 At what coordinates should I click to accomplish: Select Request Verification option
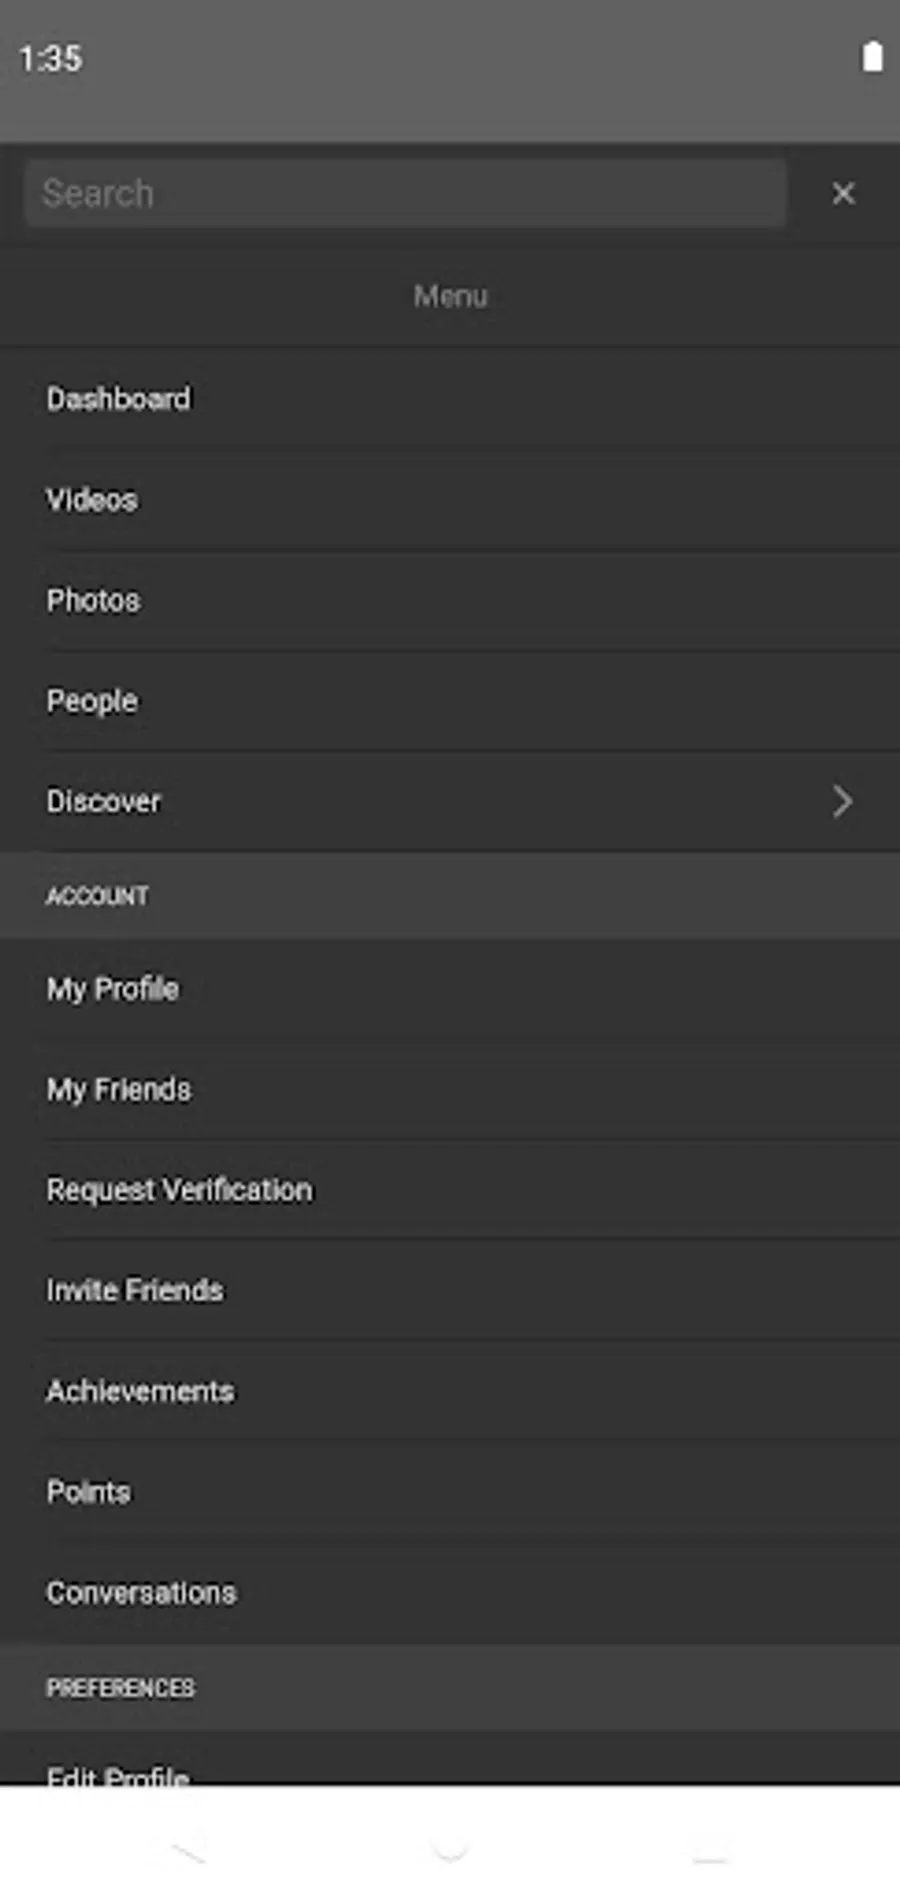tap(450, 1189)
